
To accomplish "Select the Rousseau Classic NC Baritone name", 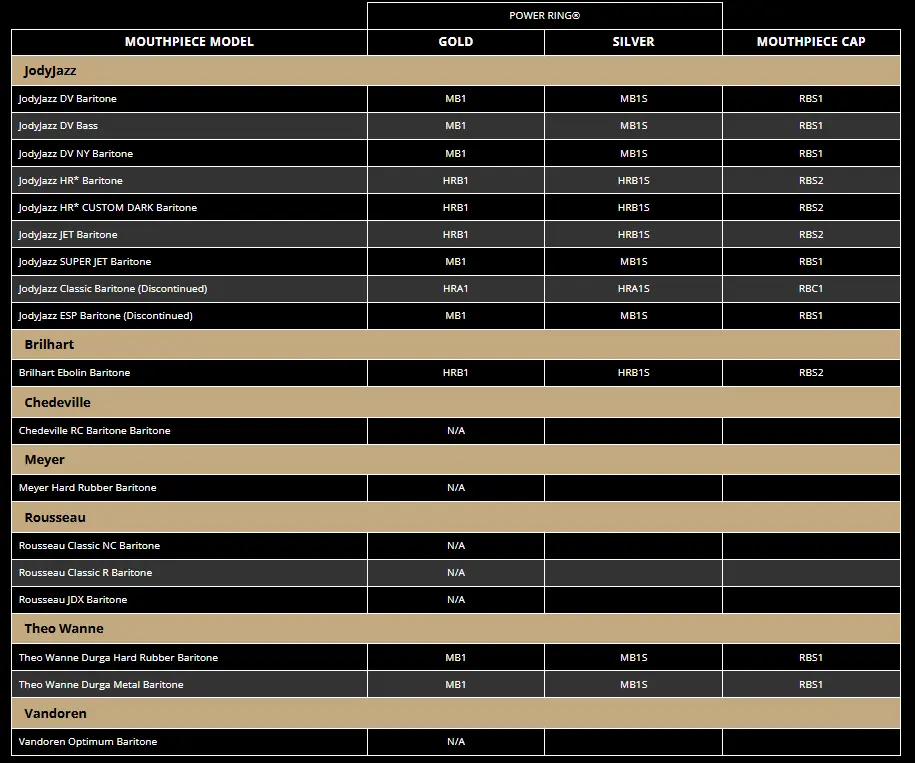I will point(89,545).
